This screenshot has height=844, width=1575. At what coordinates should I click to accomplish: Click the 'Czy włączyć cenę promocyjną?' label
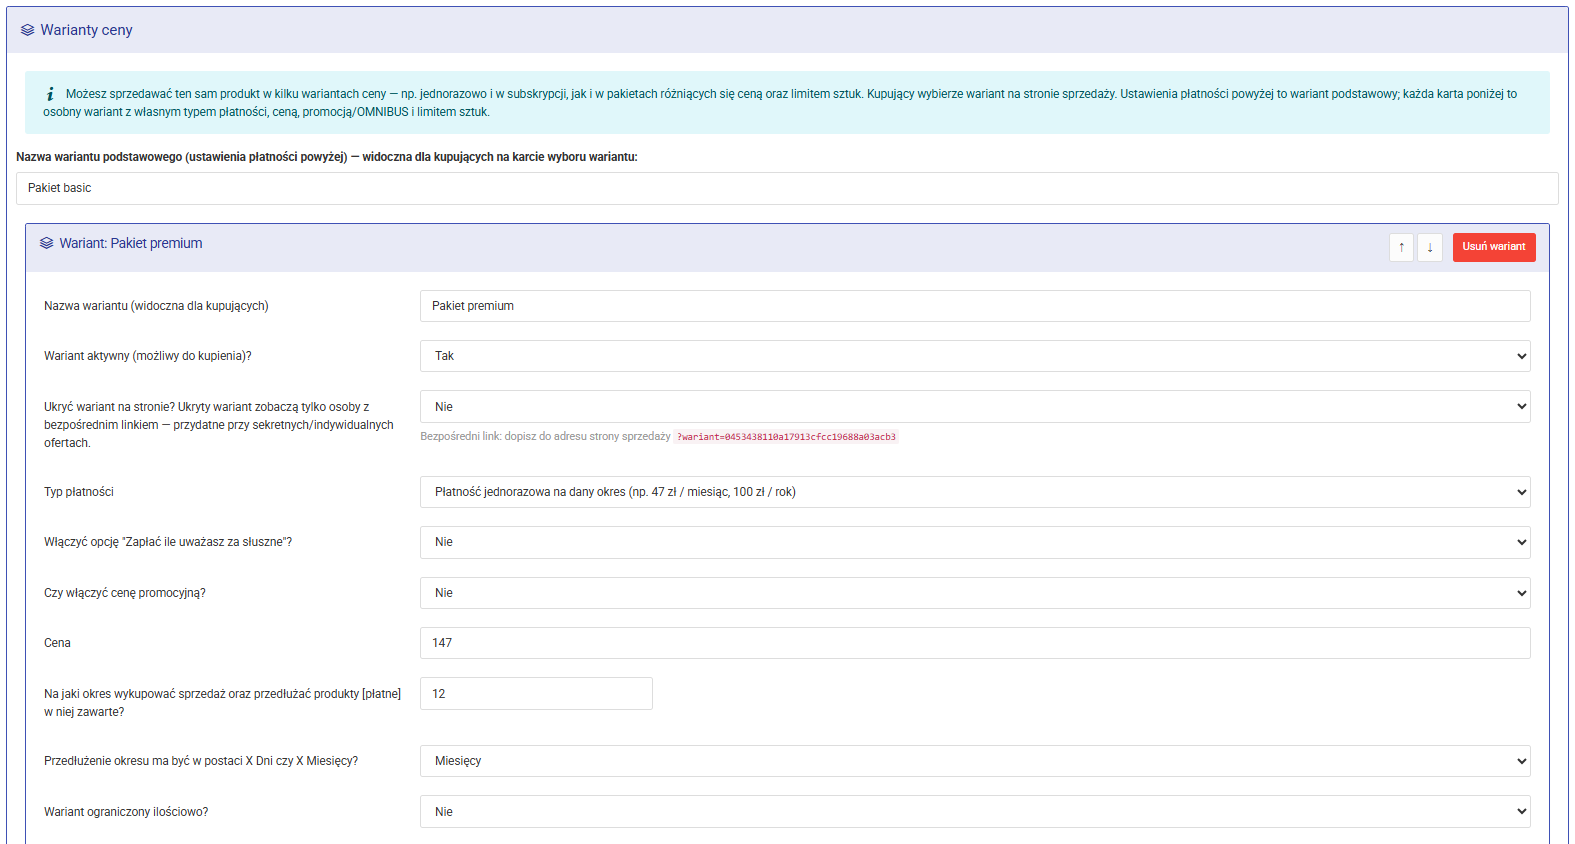[125, 593]
